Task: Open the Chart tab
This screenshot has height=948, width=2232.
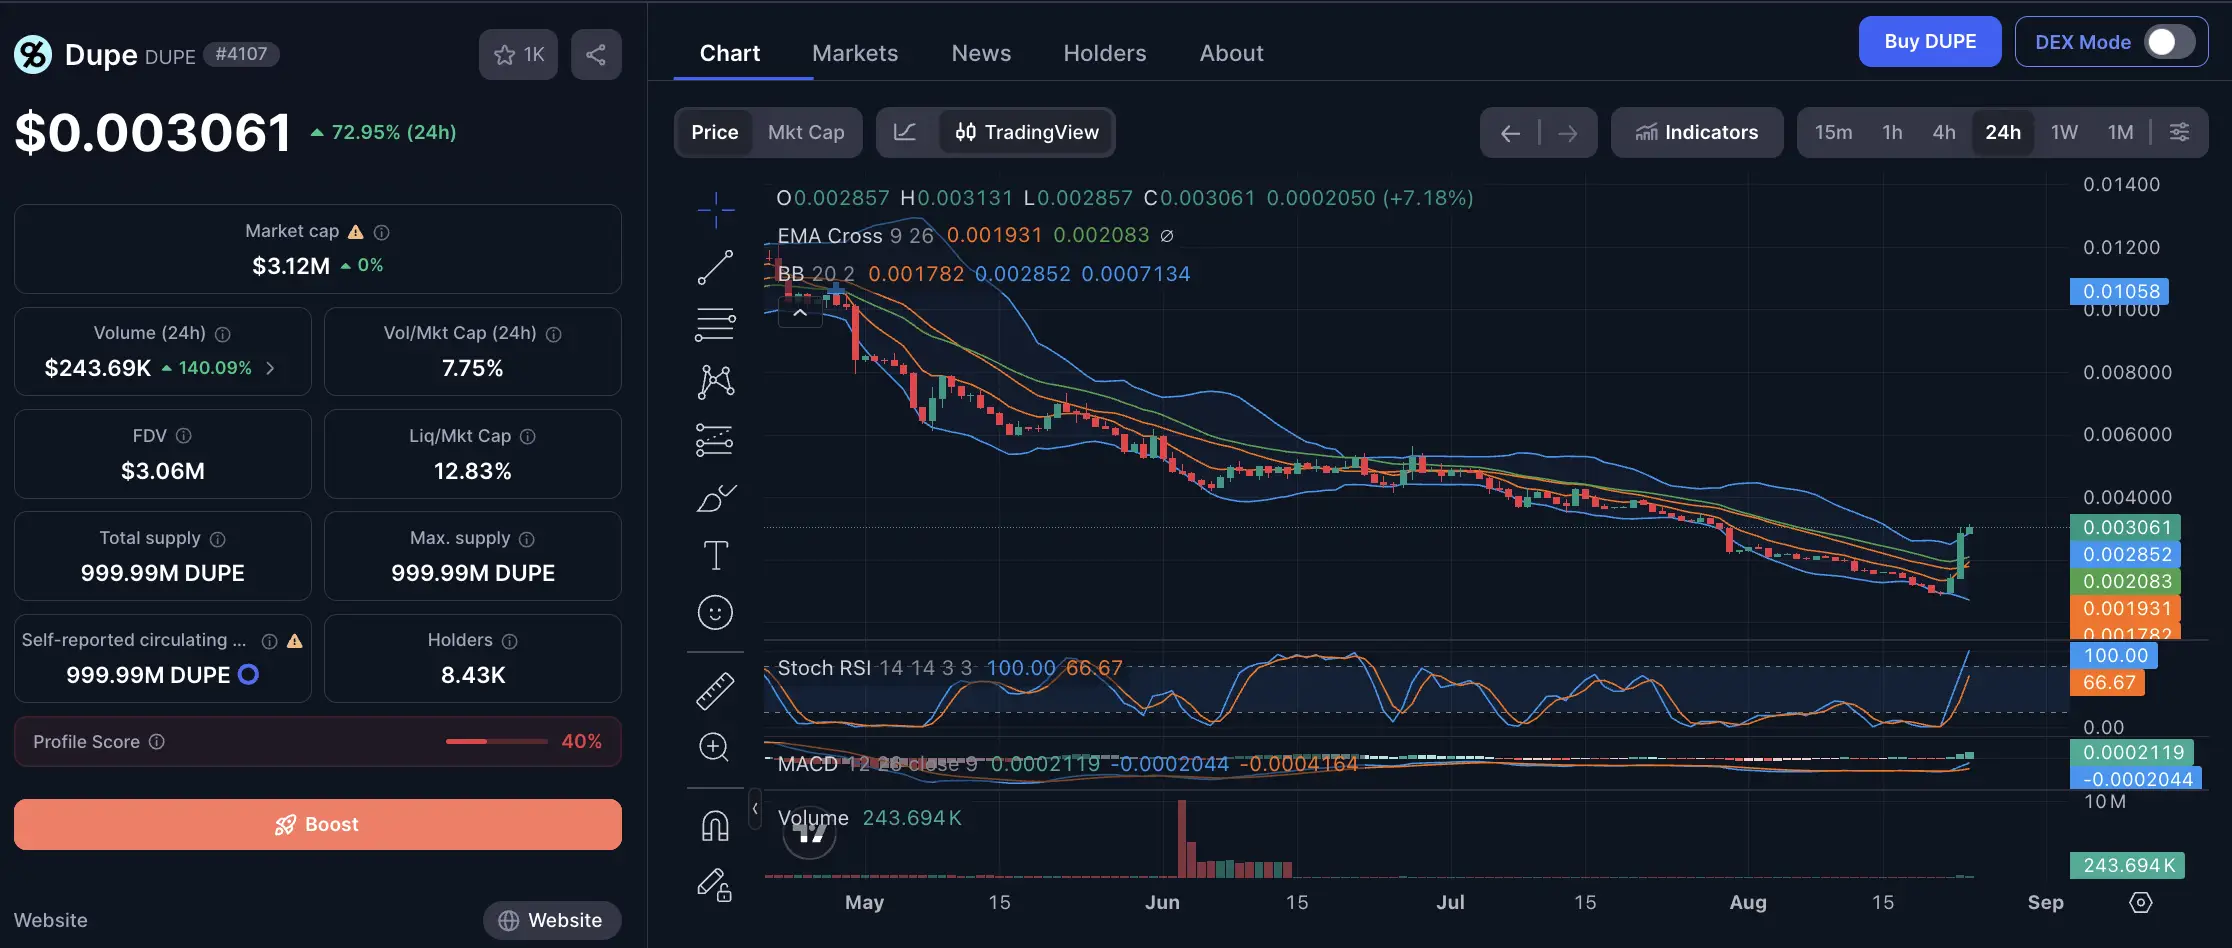Action: (x=730, y=53)
